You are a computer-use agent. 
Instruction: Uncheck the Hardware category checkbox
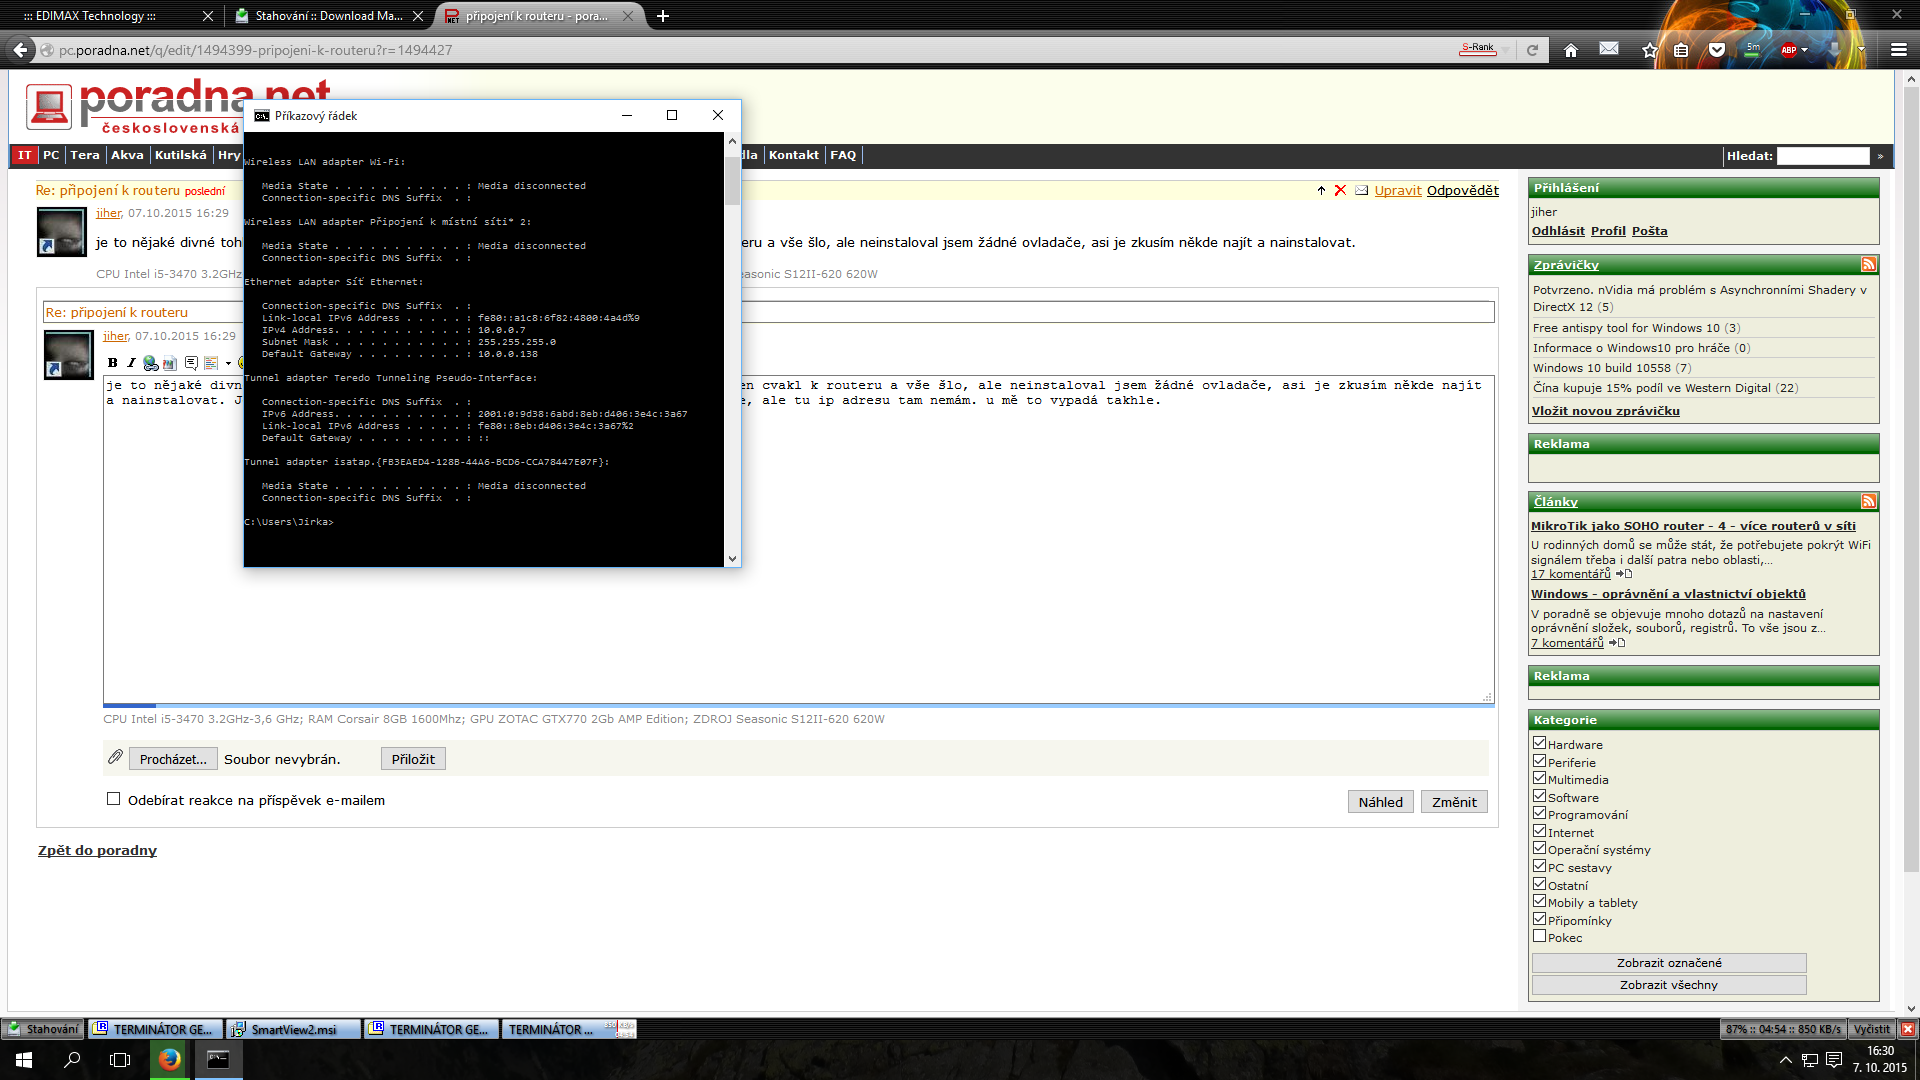[x=1540, y=743]
